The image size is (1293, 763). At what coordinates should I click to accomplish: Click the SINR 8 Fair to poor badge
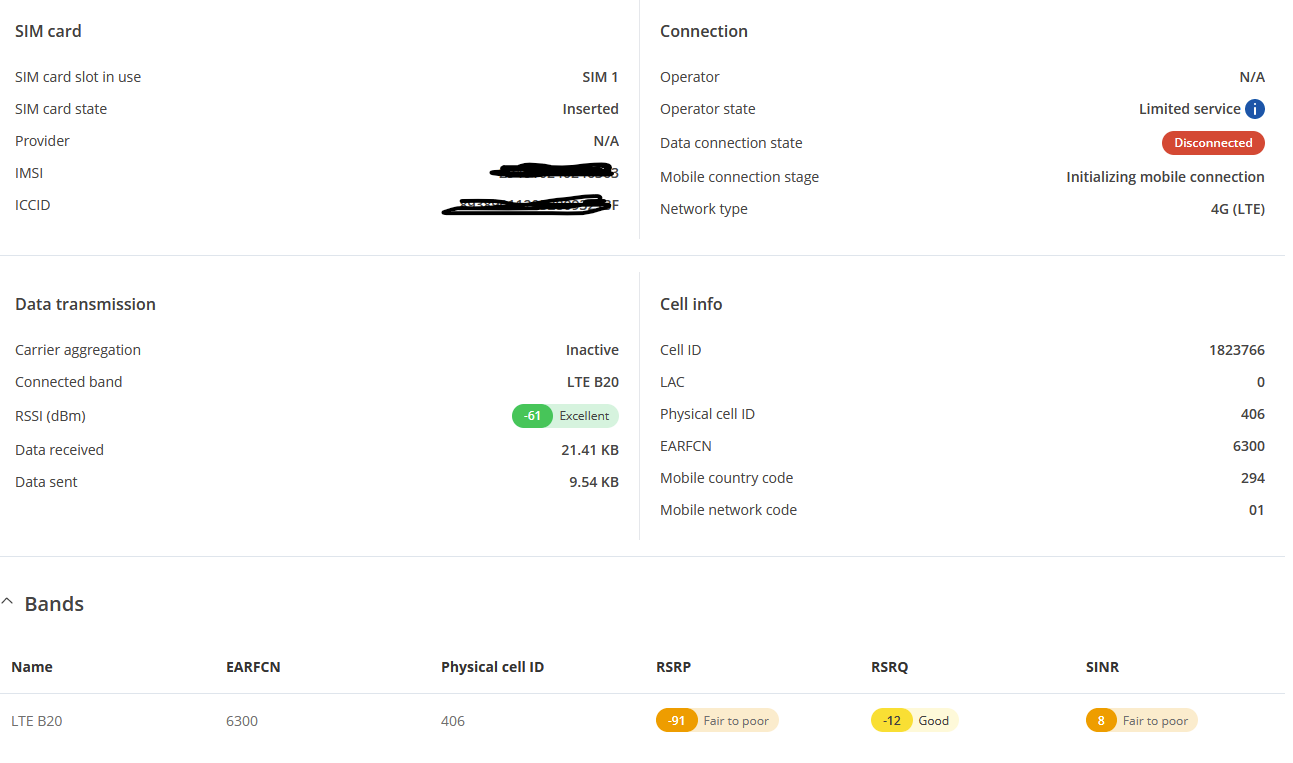(x=1141, y=720)
